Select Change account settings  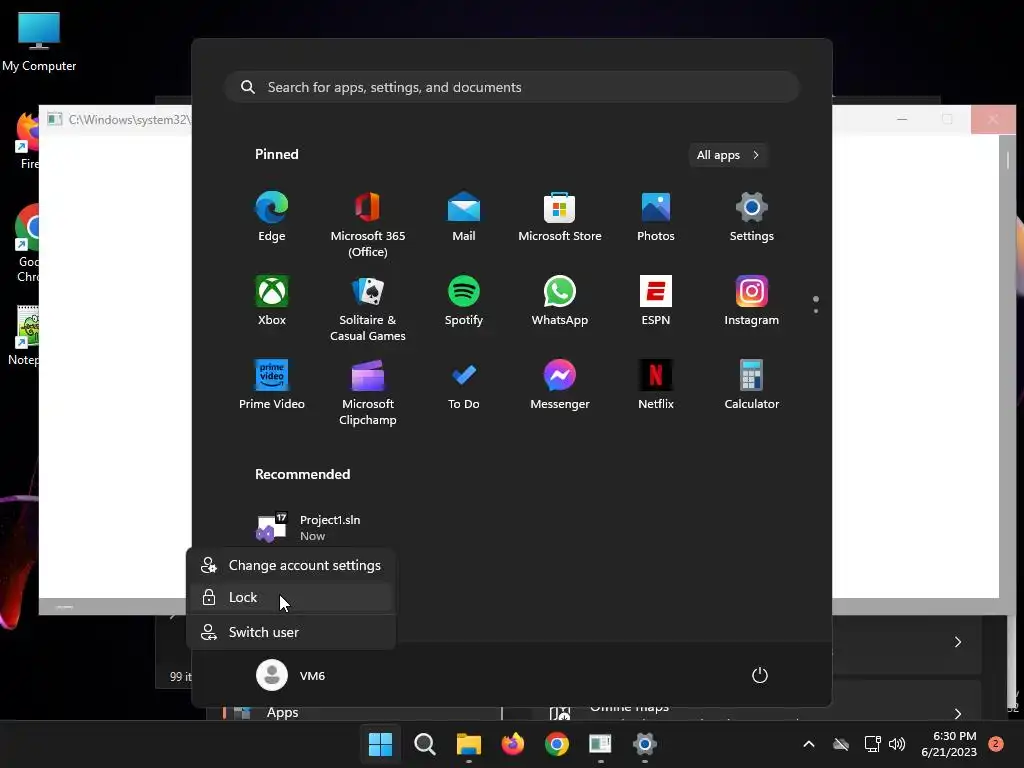pos(291,566)
